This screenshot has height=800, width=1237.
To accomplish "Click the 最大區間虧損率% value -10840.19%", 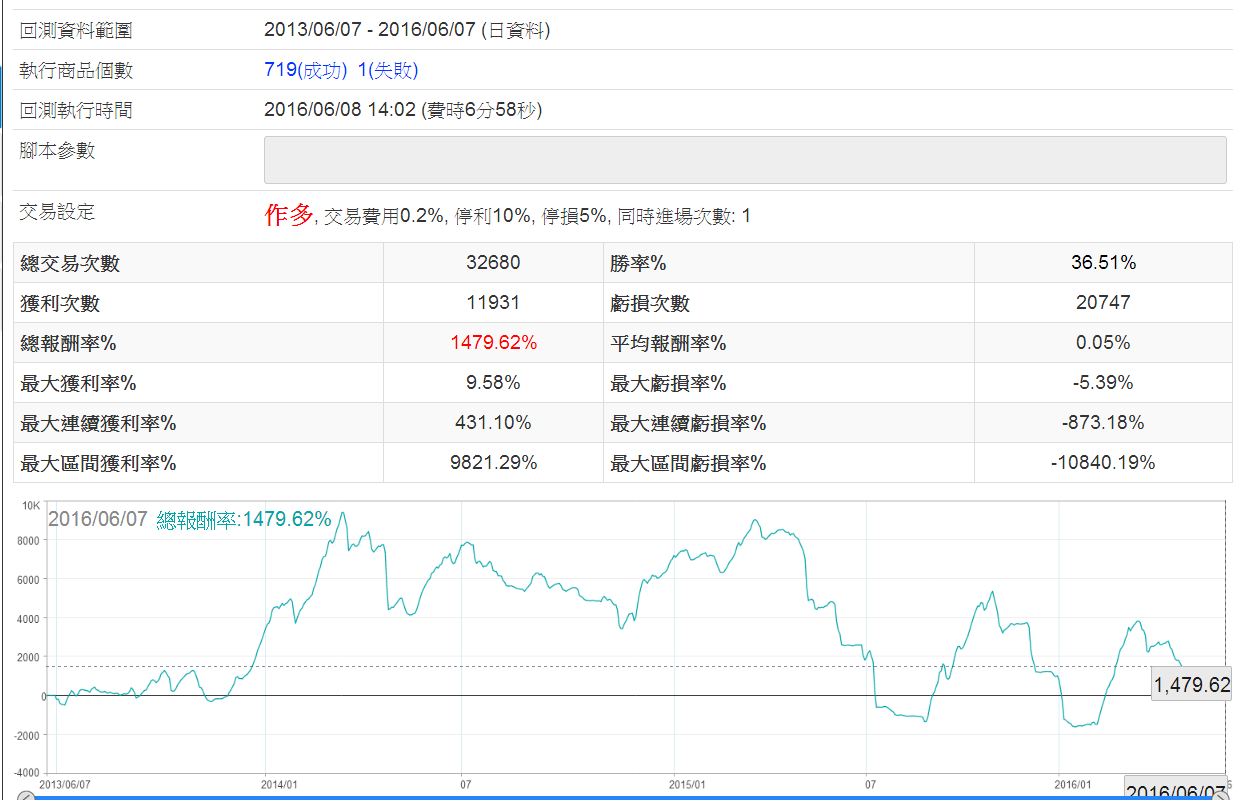I will pos(1103,463).
